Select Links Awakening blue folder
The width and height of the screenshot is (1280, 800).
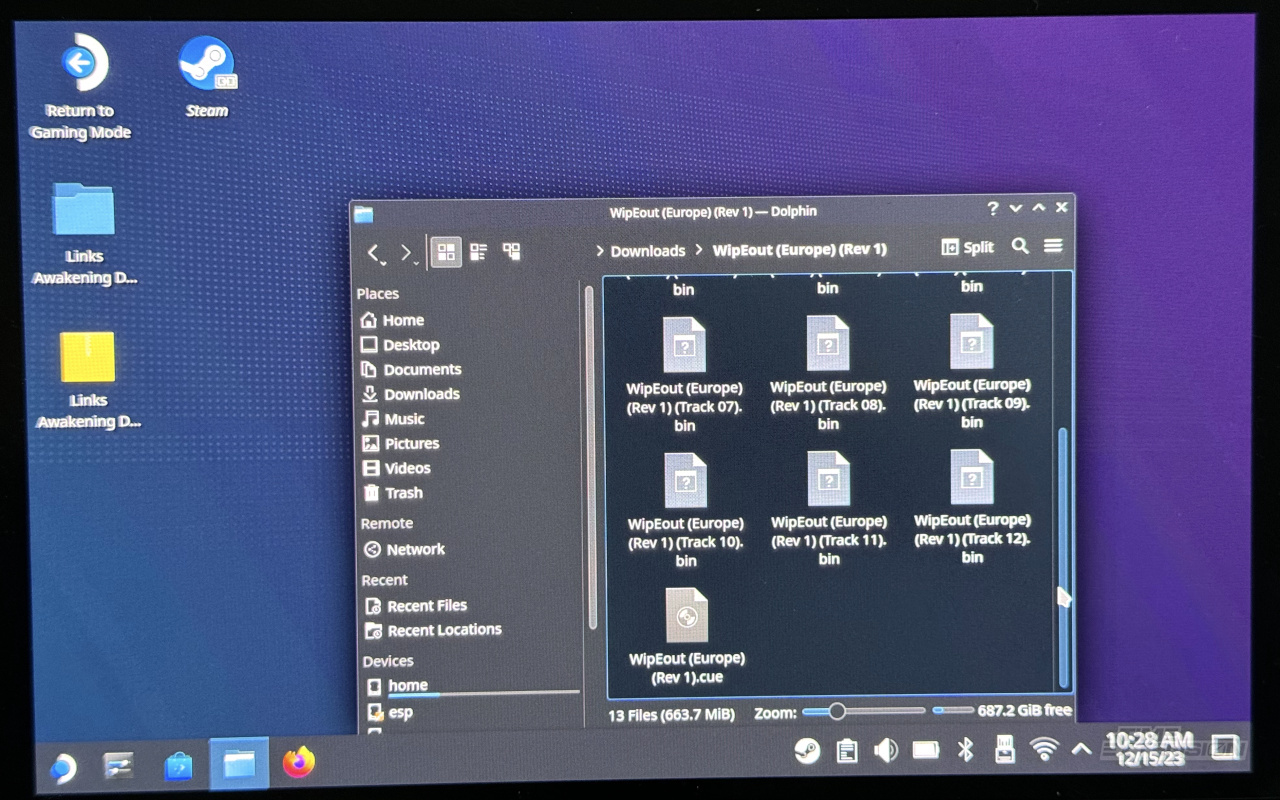85,234
